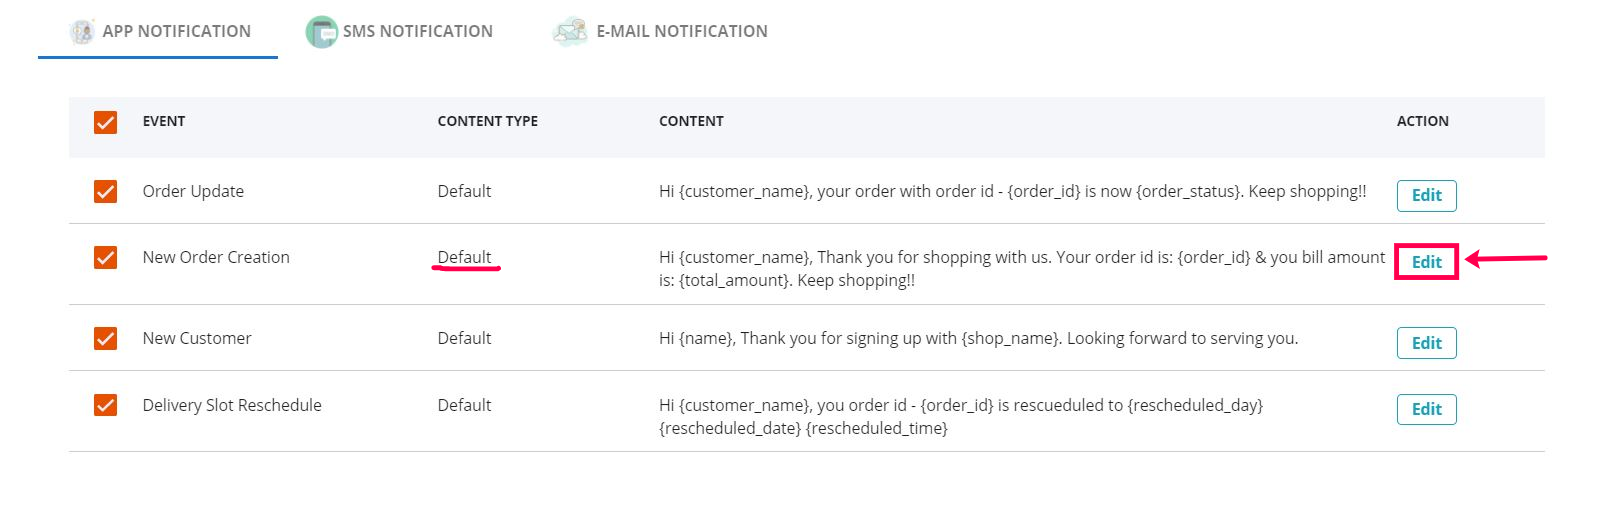Edit the New Customer notification content
This screenshot has height=528, width=1615.
(x=1426, y=343)
